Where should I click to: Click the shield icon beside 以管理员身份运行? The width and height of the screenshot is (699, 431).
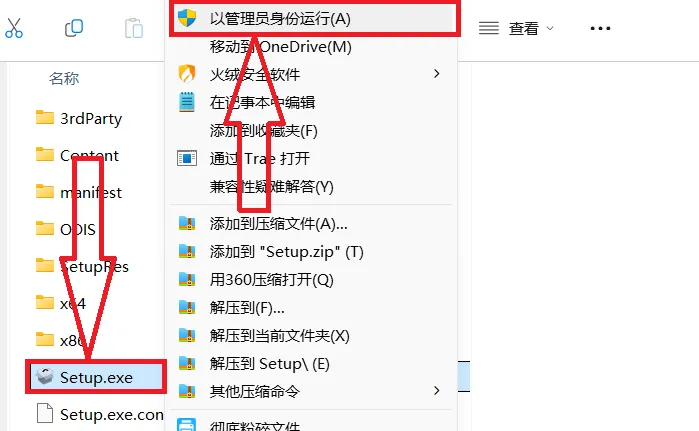(187, 18)
